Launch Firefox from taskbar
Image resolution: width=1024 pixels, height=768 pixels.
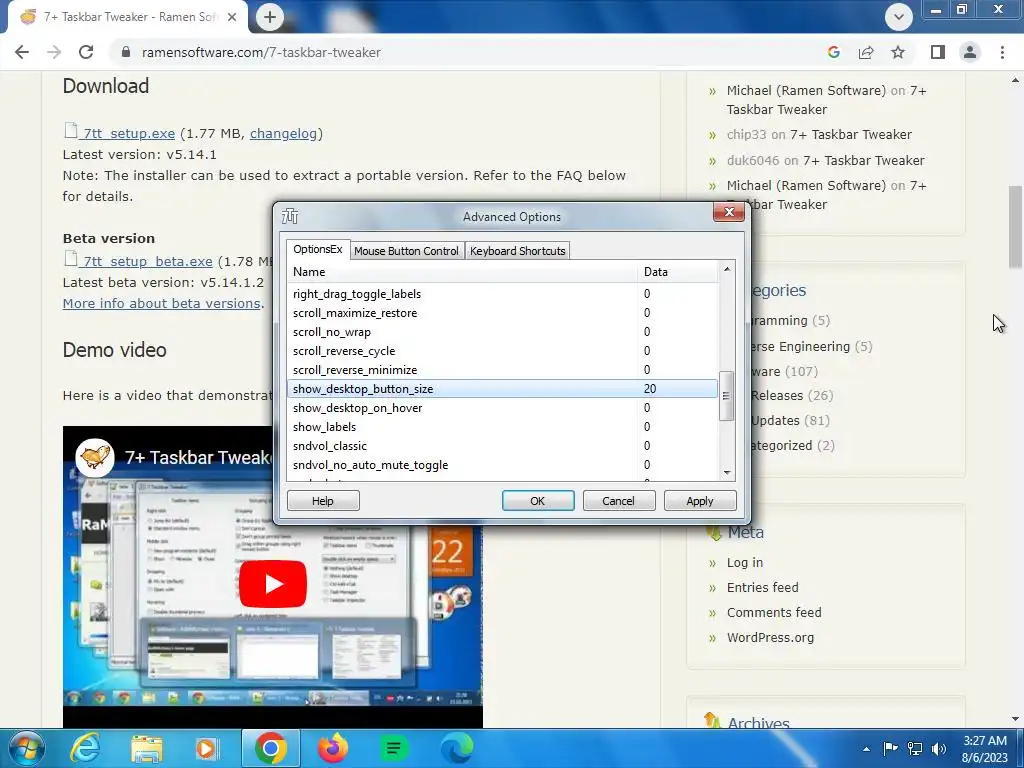click(x=332, y=748)
